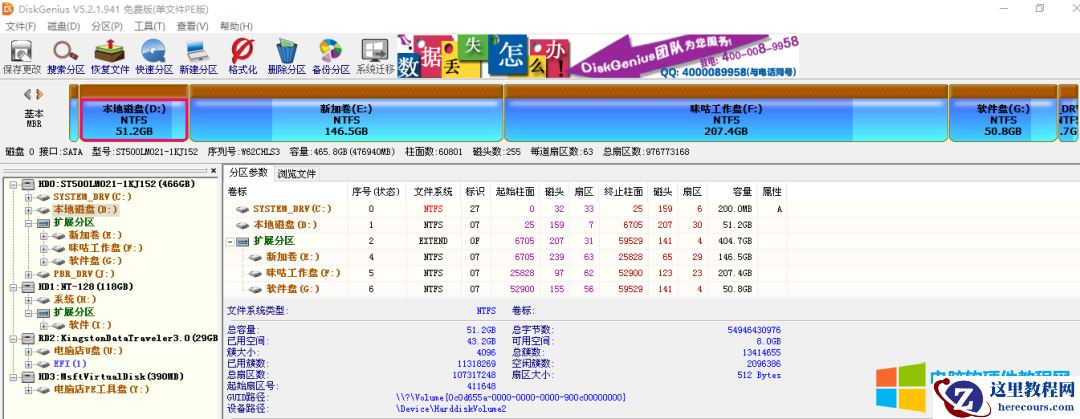Open the 工具(T) menu
This screenshot has height=419, width=1080.
click(x=149, y=26)
